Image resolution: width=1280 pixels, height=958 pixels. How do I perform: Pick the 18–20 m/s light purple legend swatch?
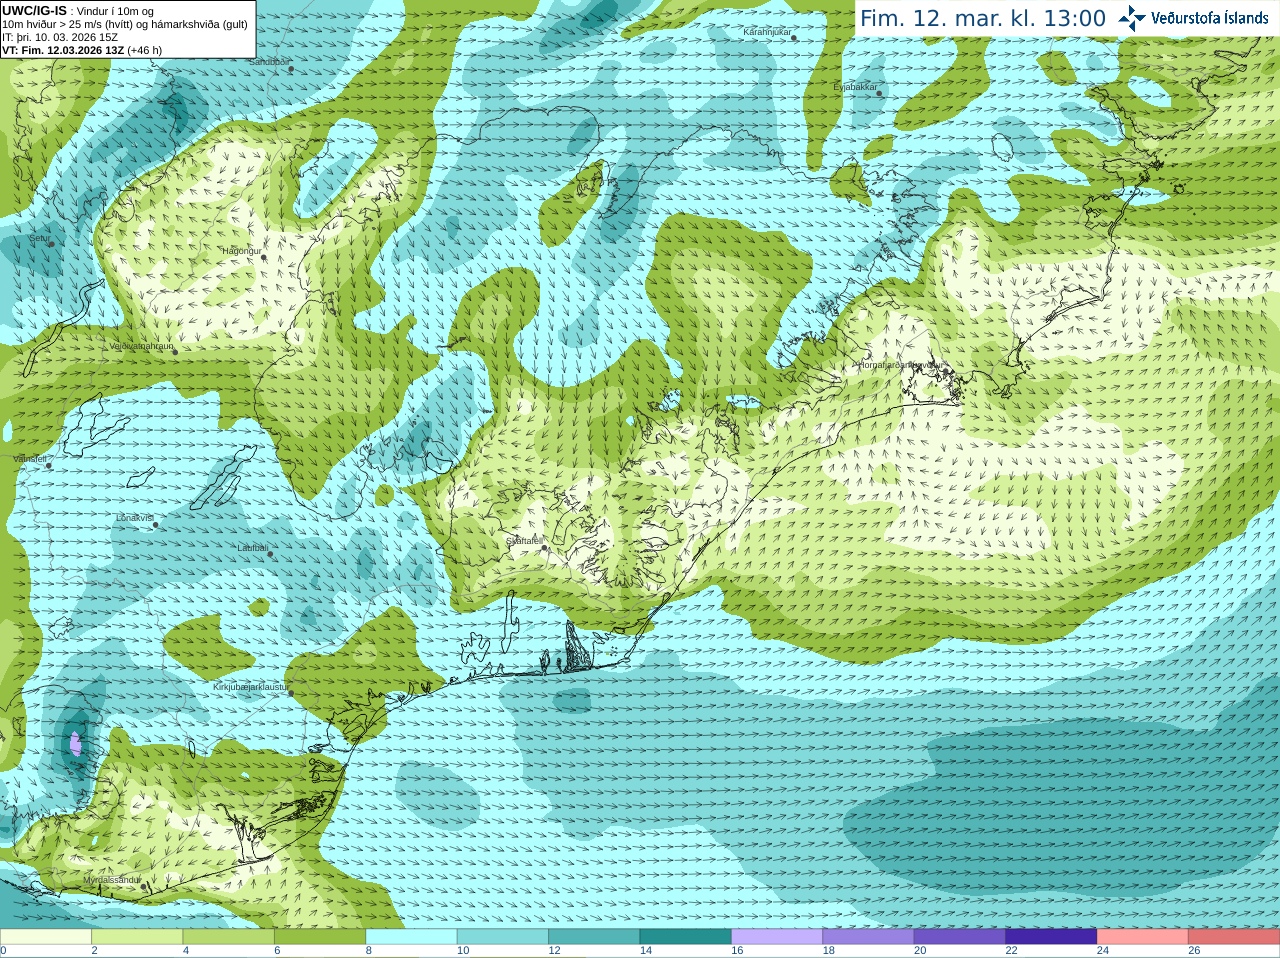[x=869, y=937]
